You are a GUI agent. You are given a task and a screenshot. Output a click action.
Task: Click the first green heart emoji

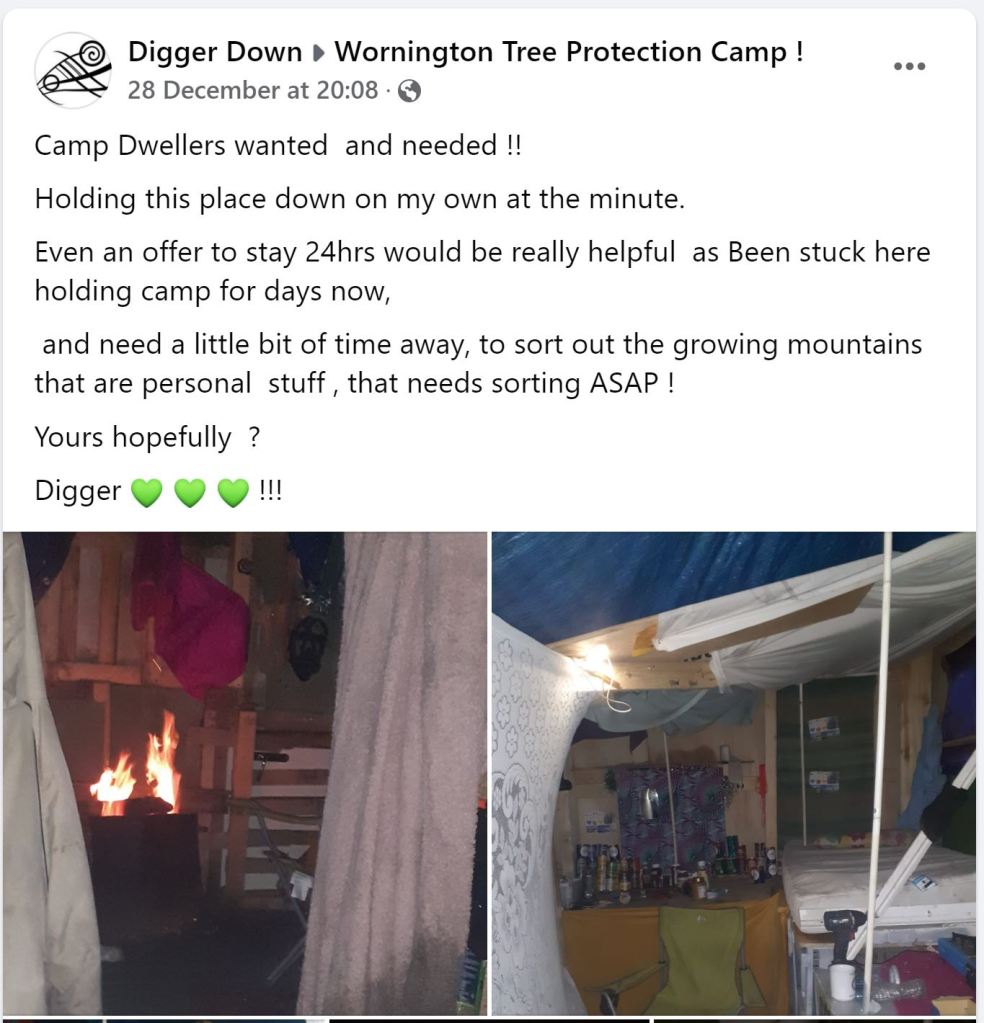147,492
